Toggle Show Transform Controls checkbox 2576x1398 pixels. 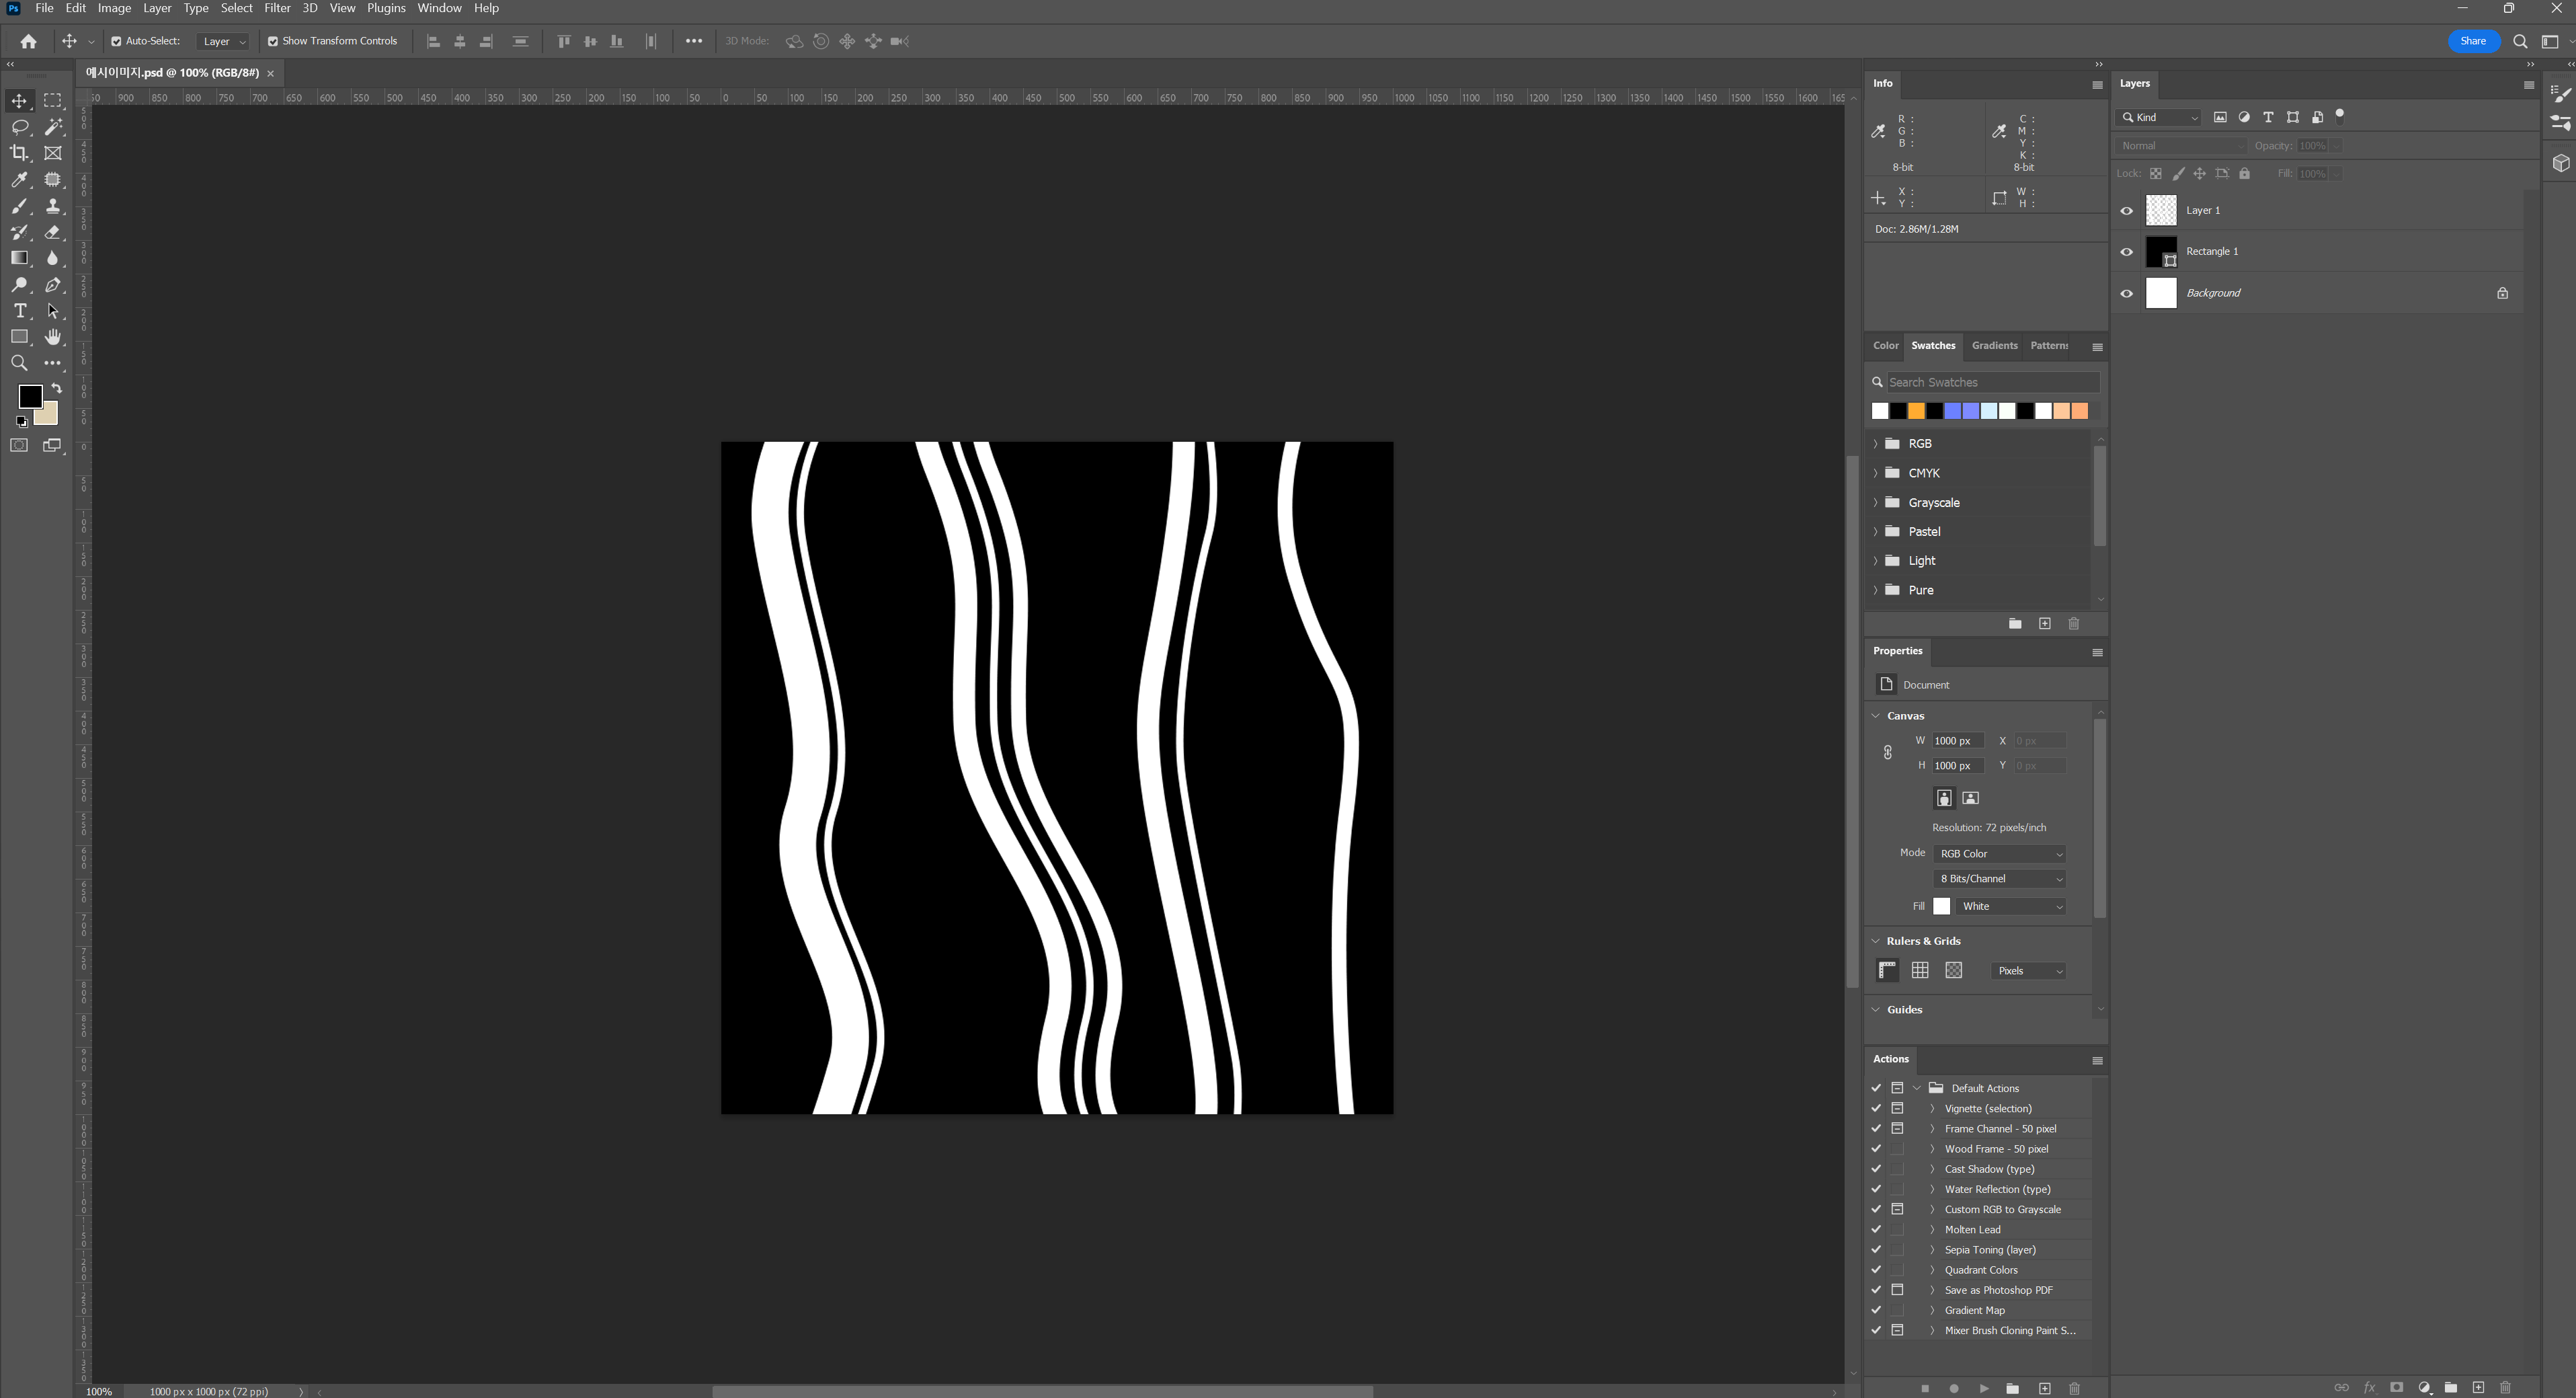pos(272,41)
